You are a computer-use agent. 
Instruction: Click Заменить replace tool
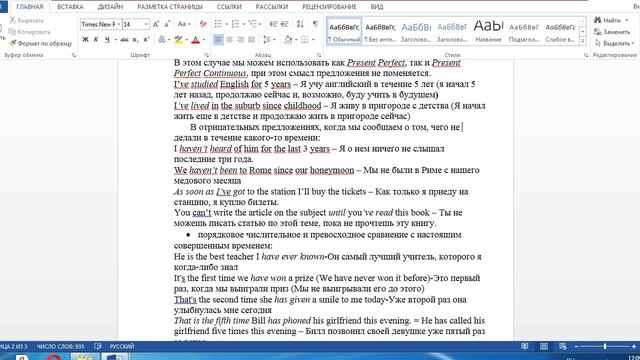pyautogui.click(x=613, y=32)
